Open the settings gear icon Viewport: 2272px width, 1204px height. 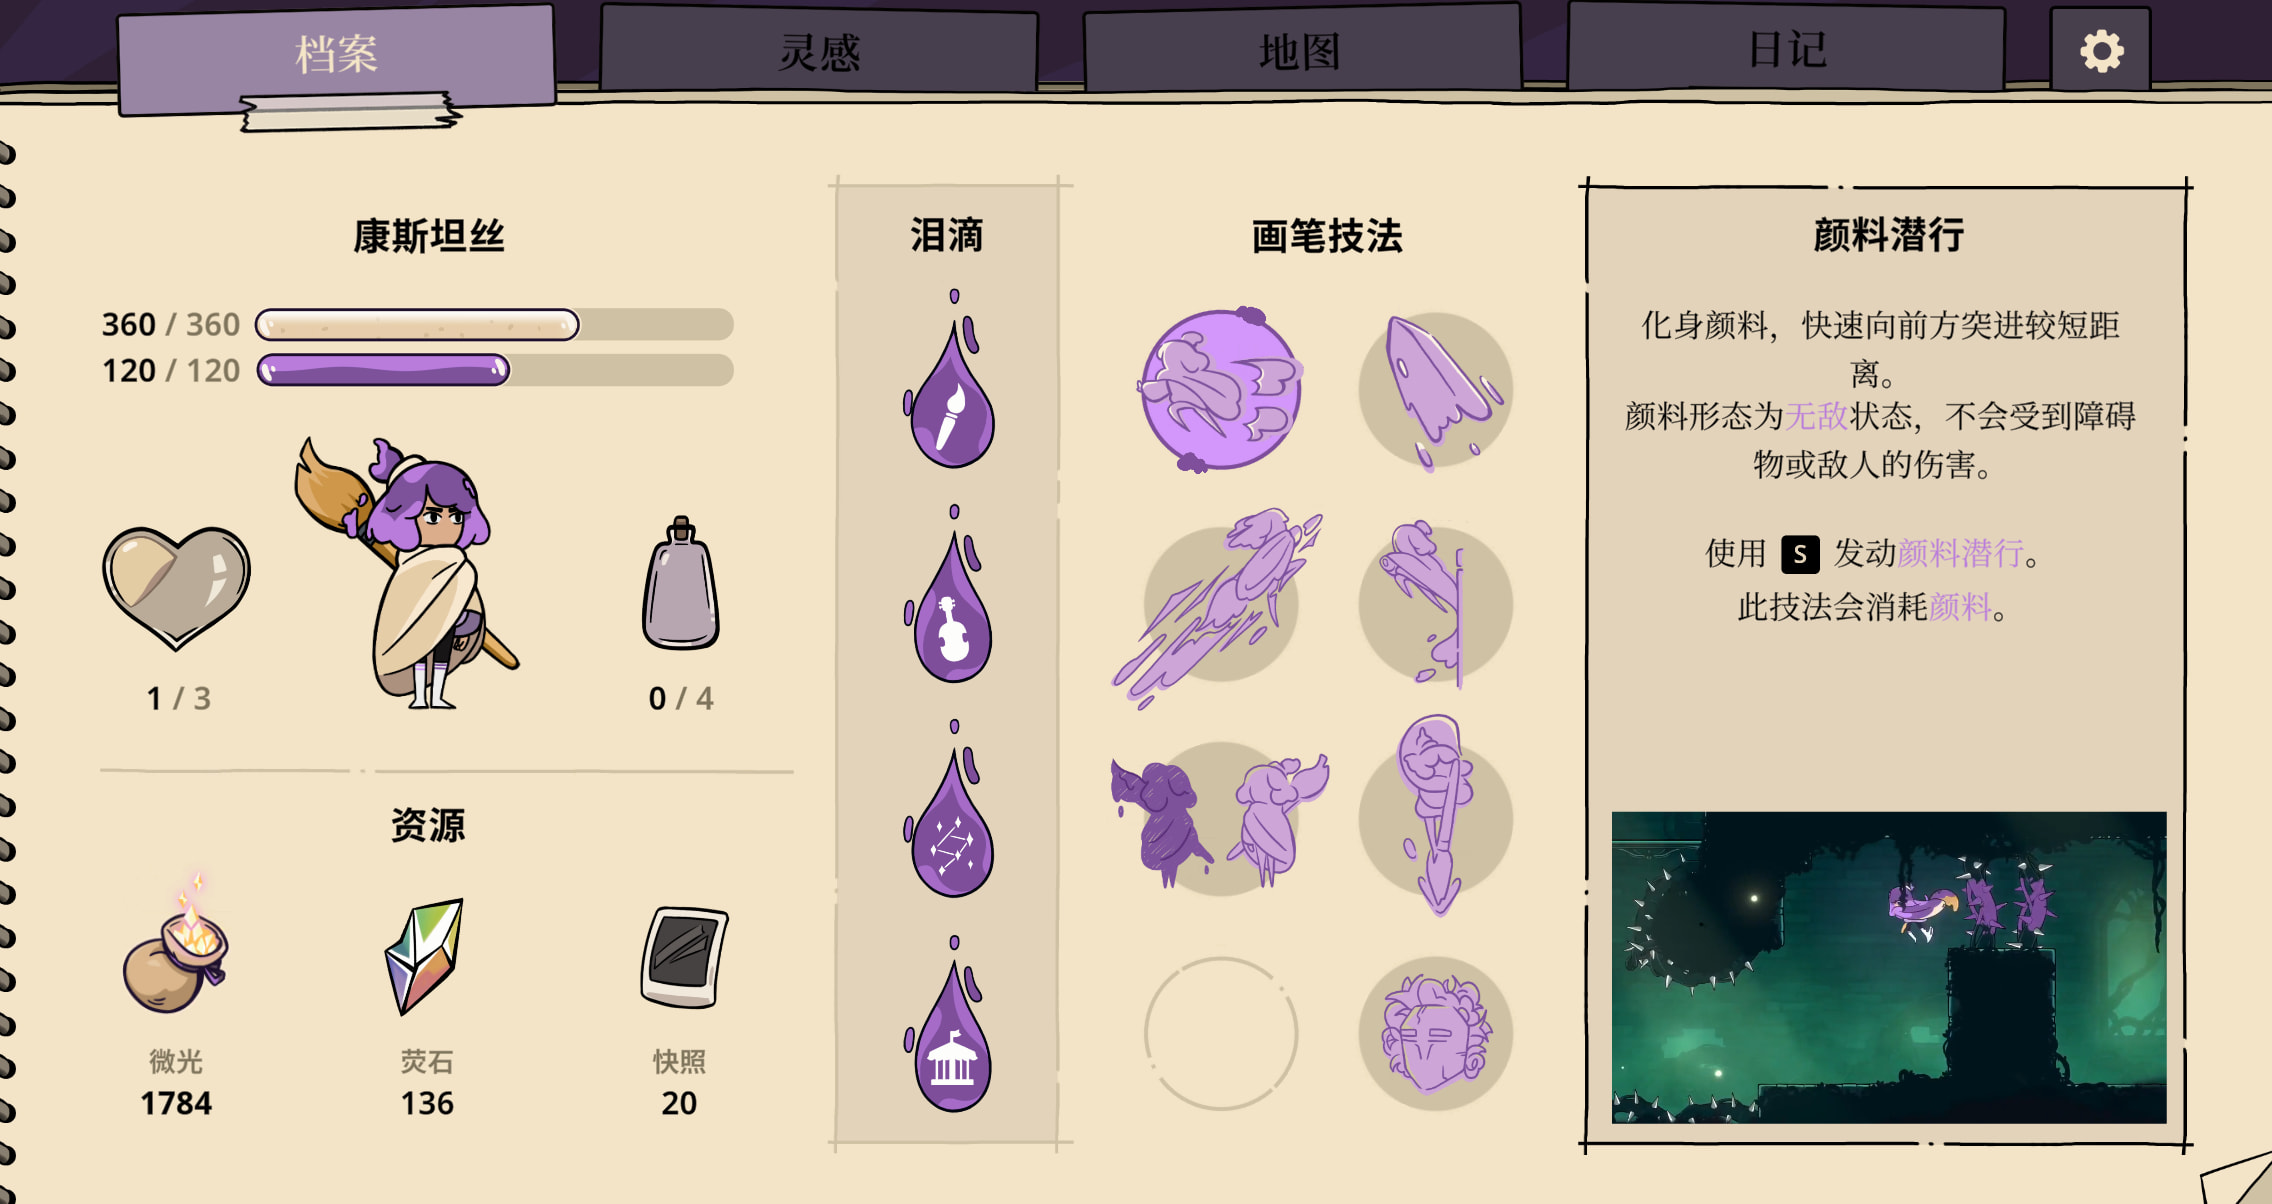click(2101, 51)
